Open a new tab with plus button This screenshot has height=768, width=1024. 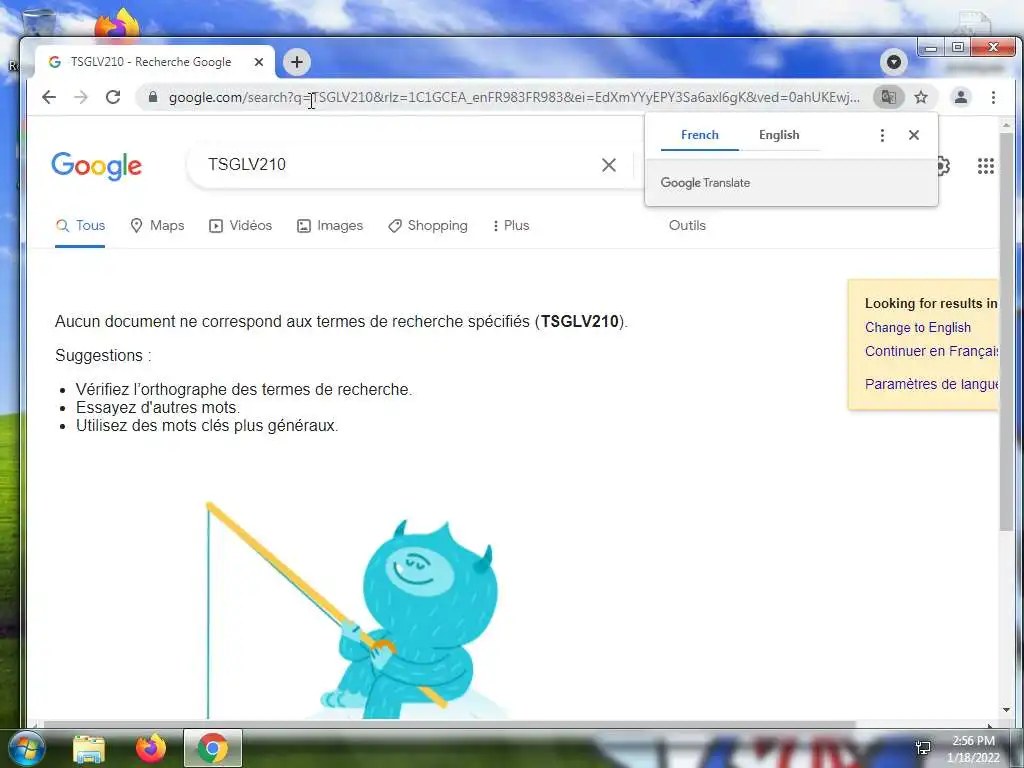tap(297, 62)
